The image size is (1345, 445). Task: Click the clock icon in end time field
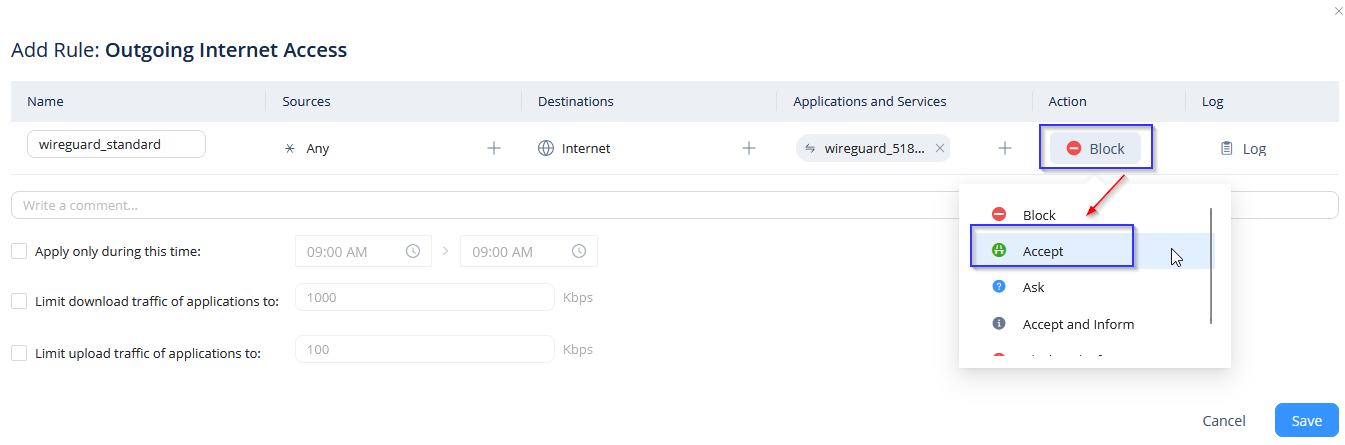pyautogui.click(x=578, y=251)
